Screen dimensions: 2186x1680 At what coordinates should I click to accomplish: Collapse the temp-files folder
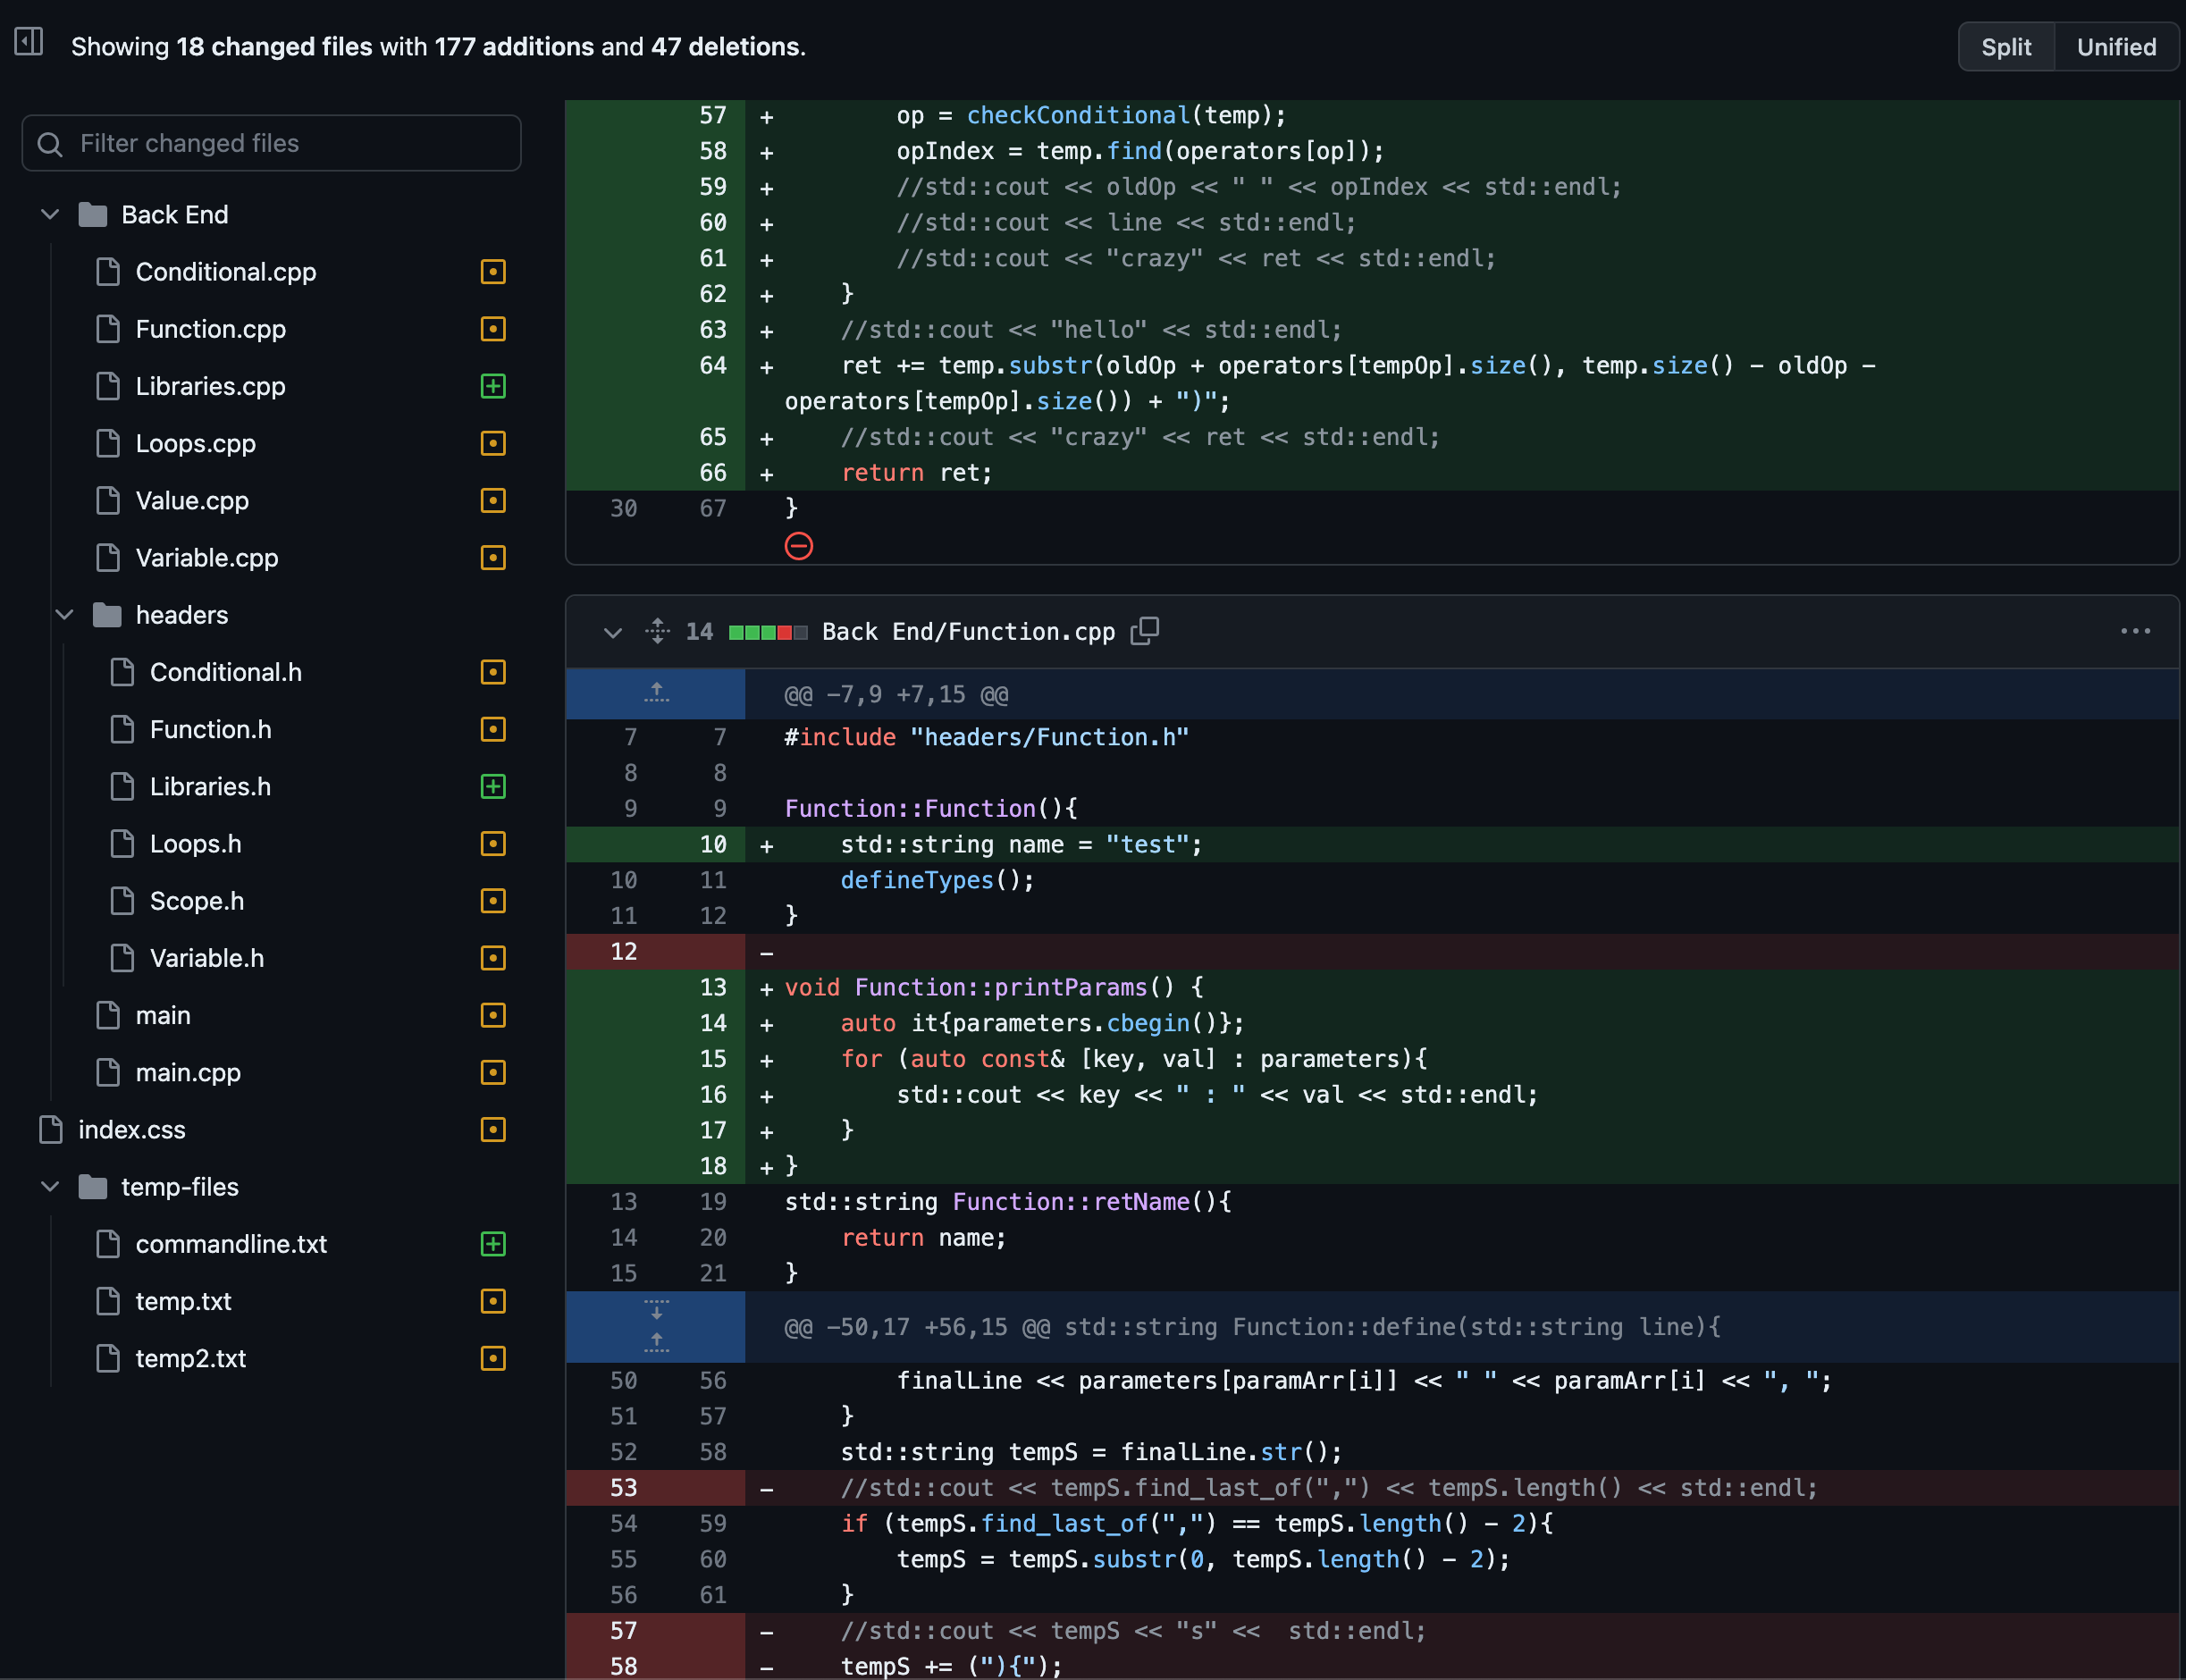[x=50, y=1186]
